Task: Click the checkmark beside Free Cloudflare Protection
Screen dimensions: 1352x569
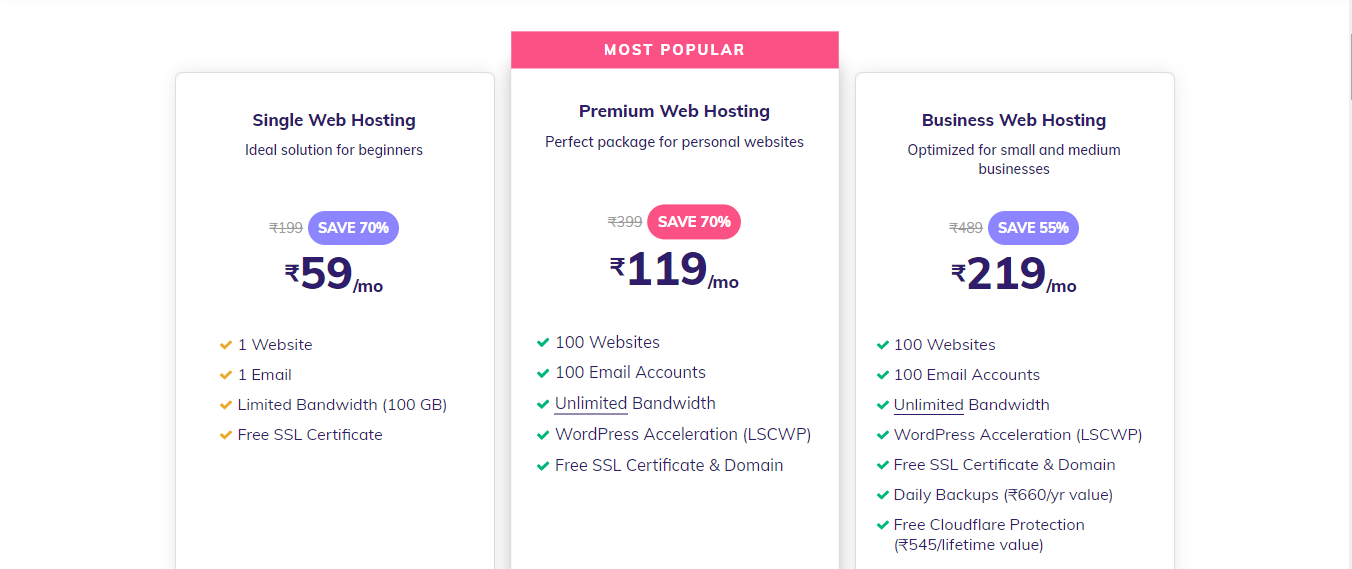Action: point(883,525)
